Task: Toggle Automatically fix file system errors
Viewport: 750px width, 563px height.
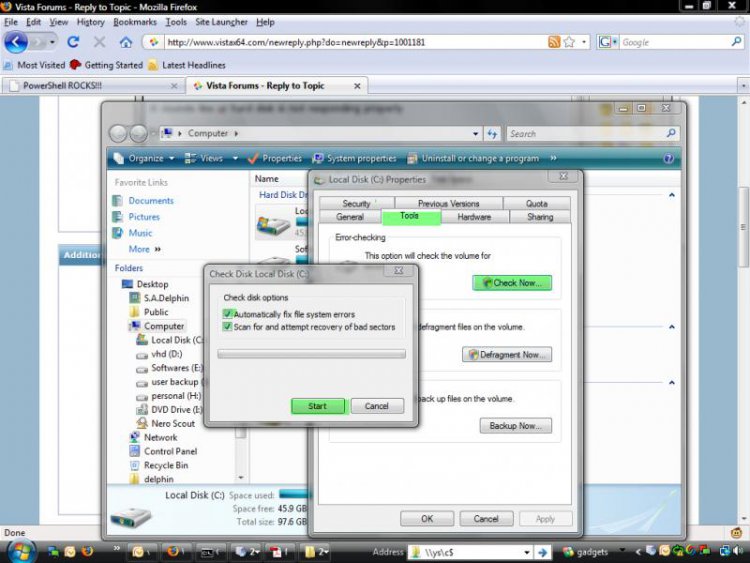Action: (228, 314)
